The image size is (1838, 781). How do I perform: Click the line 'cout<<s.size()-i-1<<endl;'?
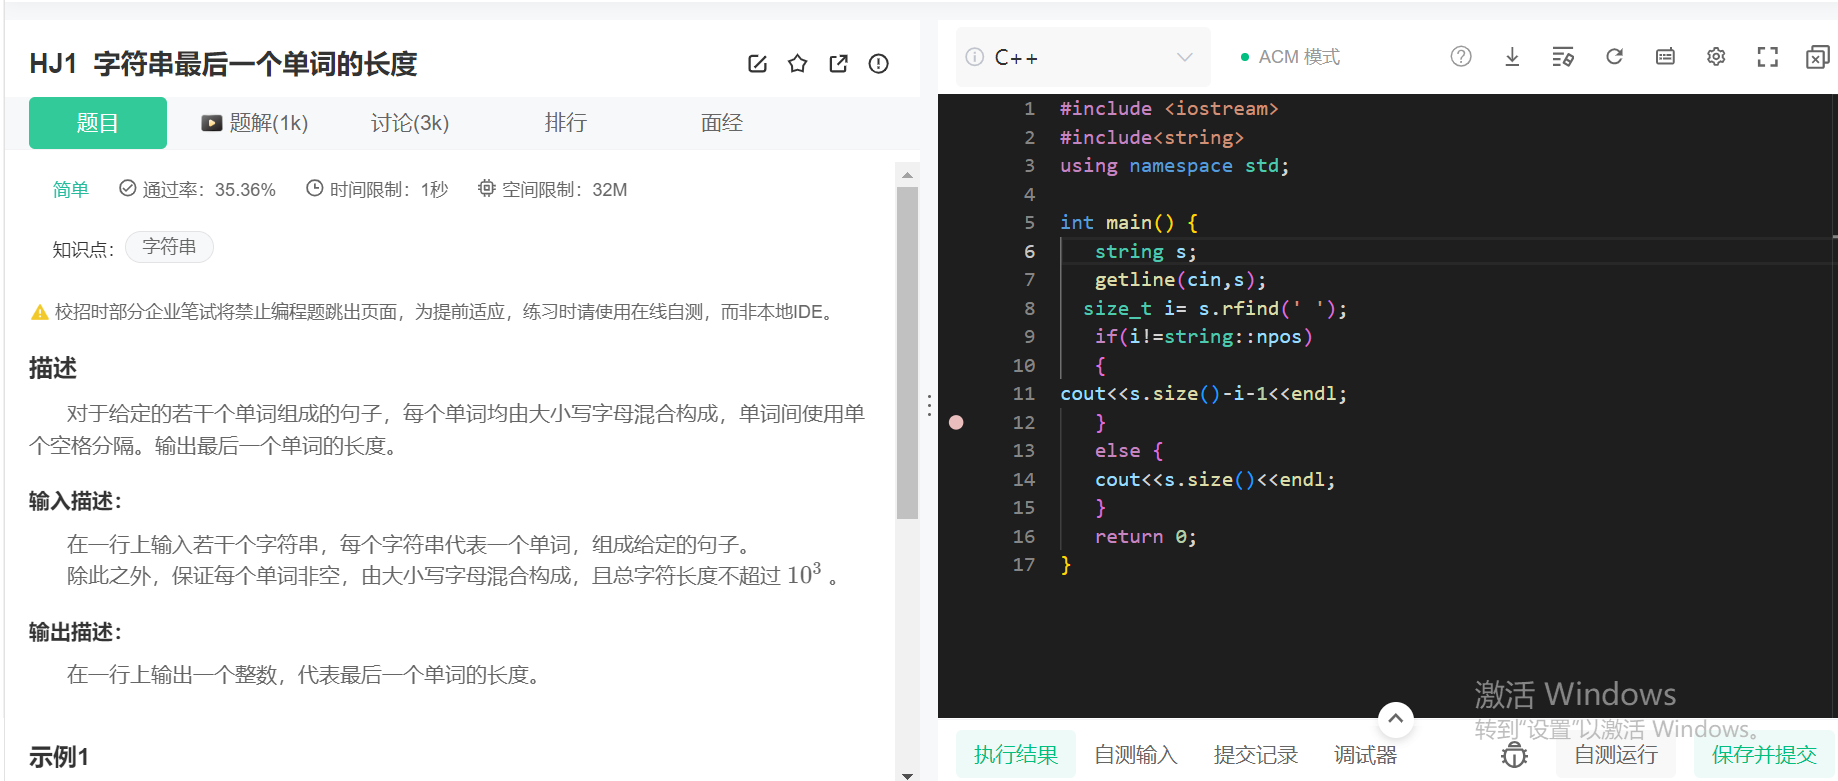tap(1203, 394)
